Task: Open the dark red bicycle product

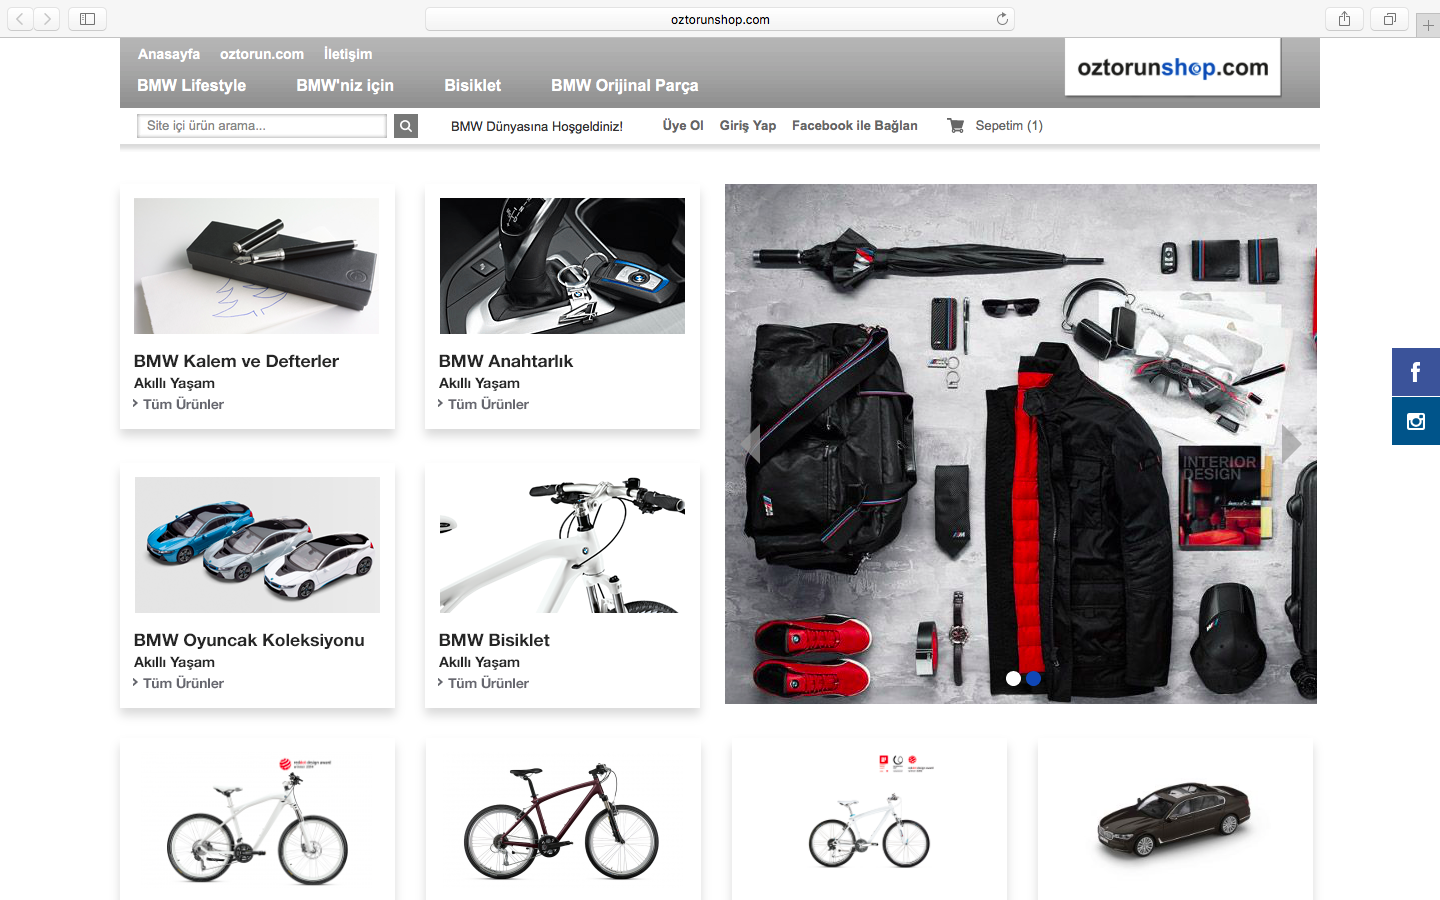Action: (562, 820)
